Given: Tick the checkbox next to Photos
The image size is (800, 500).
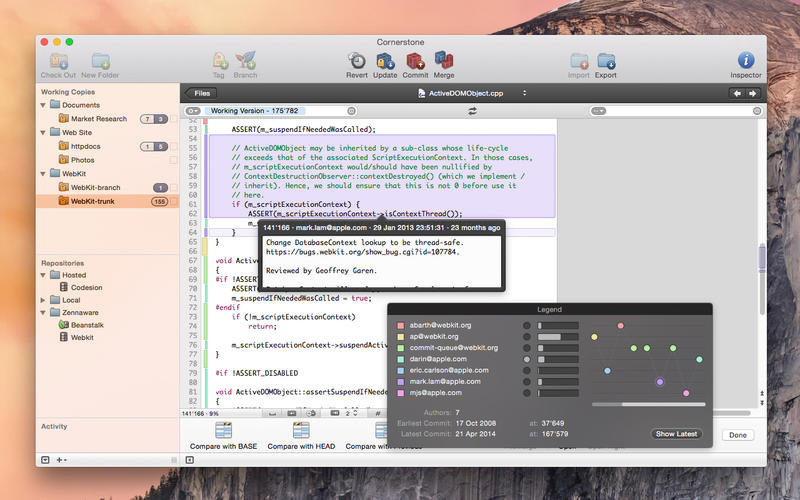Looking at the screenshot, I should pyautogui.click(x=173, y=160).
